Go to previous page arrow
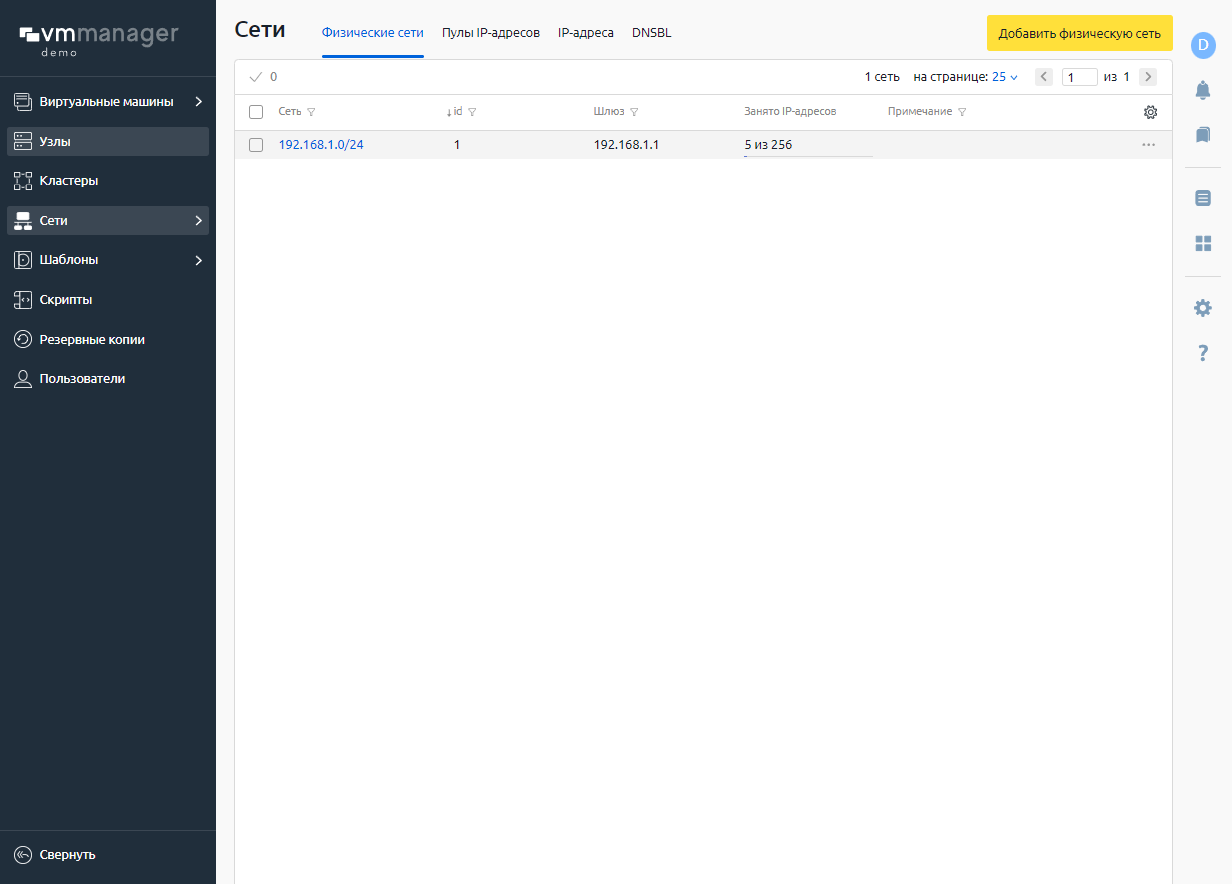The image size is (1232, 884). 1044,77
